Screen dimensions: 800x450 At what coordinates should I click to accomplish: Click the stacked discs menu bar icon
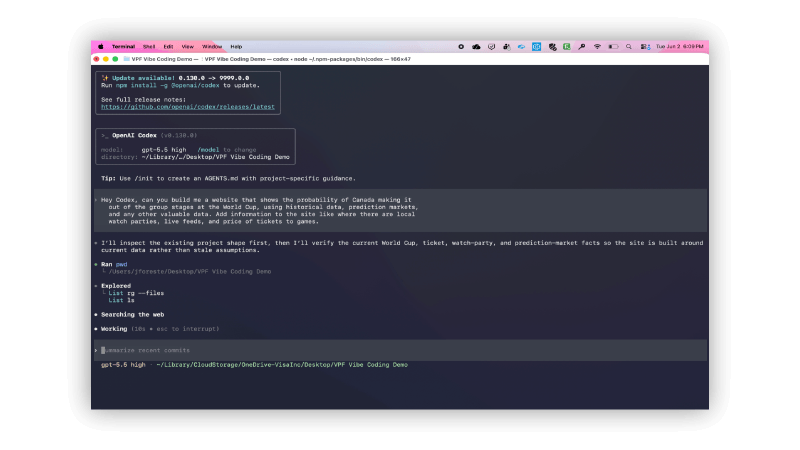552,46
